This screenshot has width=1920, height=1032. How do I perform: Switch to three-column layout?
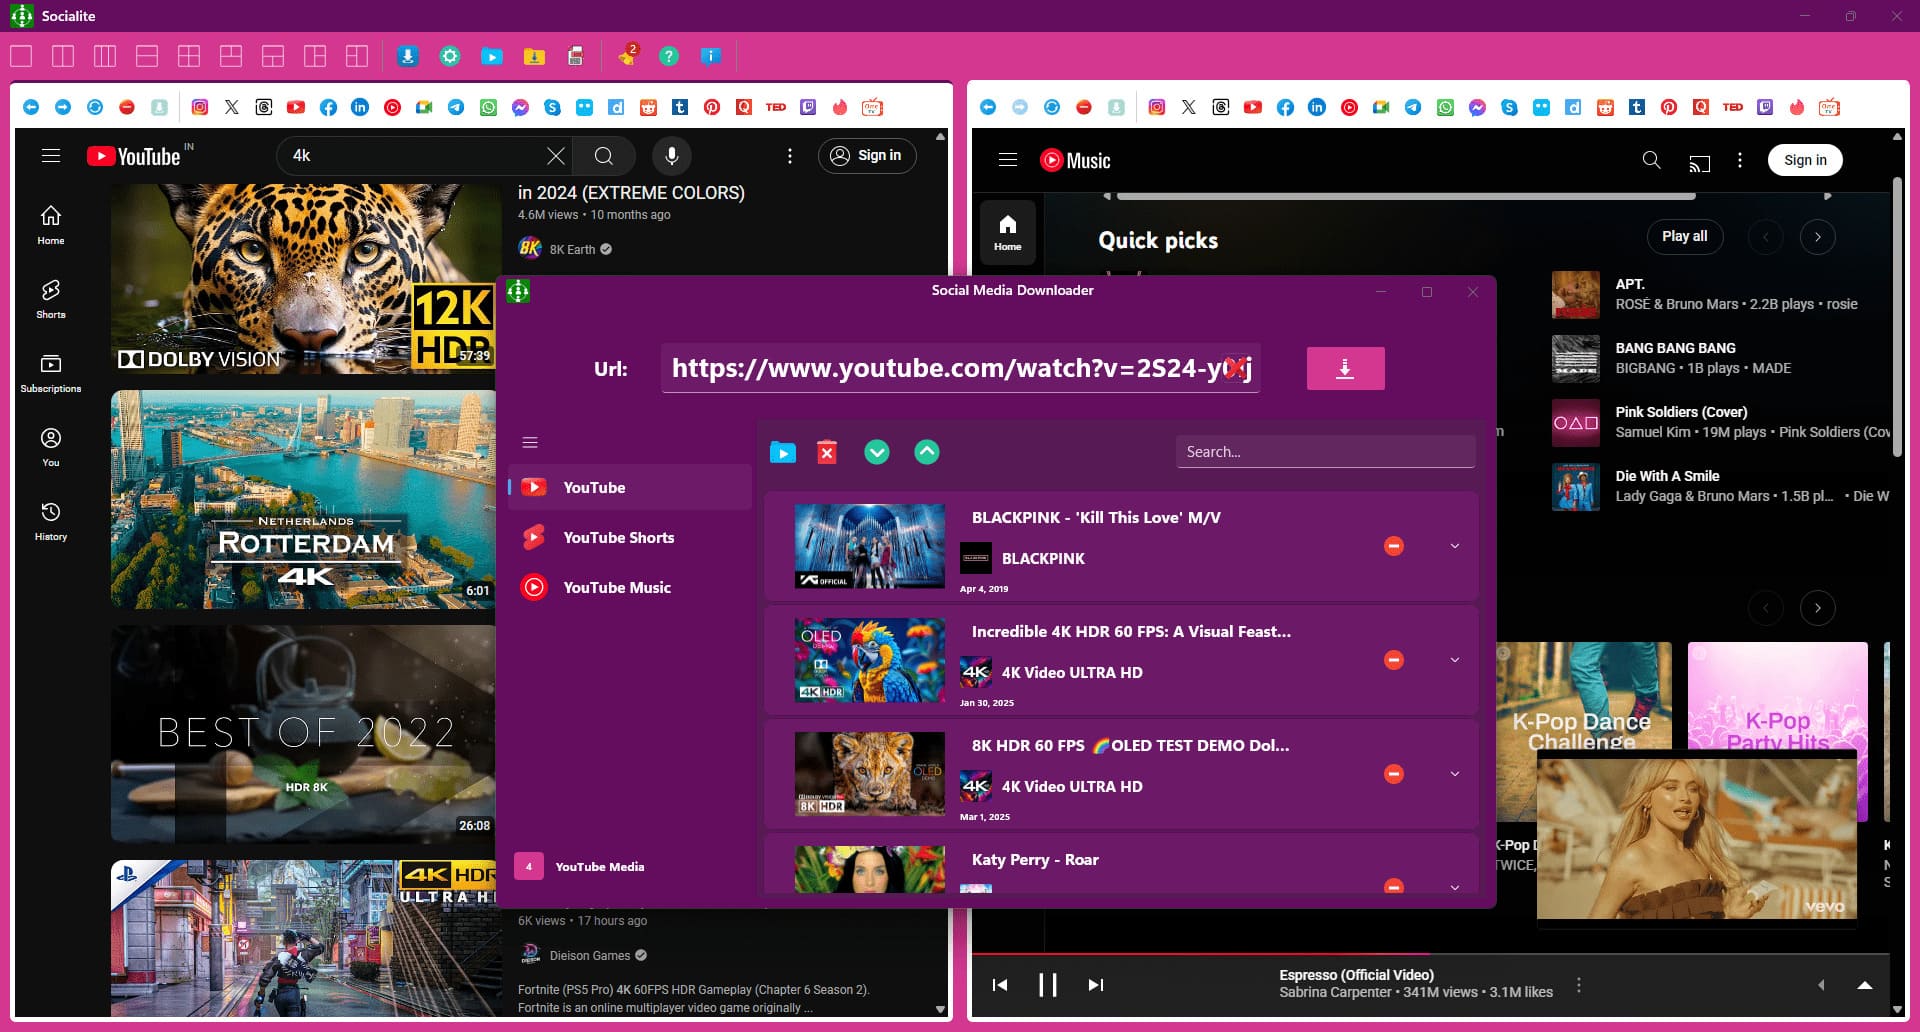pos(105,56)
